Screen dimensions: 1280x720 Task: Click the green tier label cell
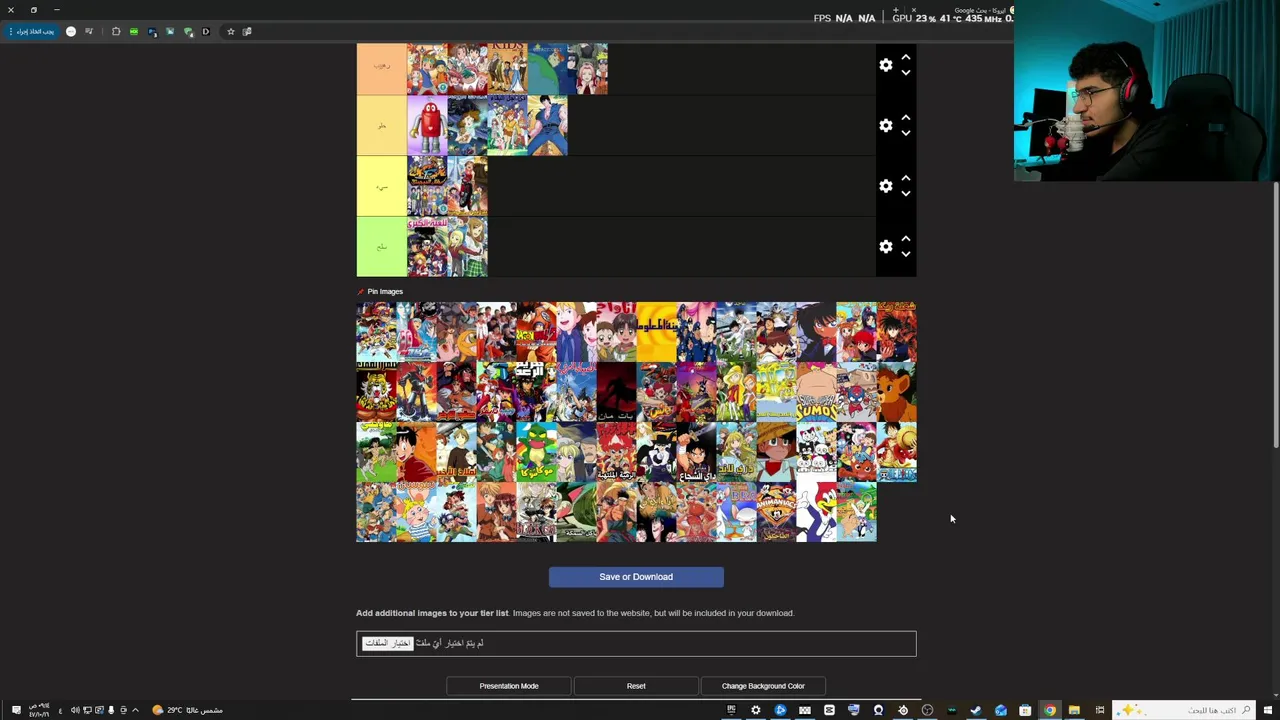click(382, 246)
